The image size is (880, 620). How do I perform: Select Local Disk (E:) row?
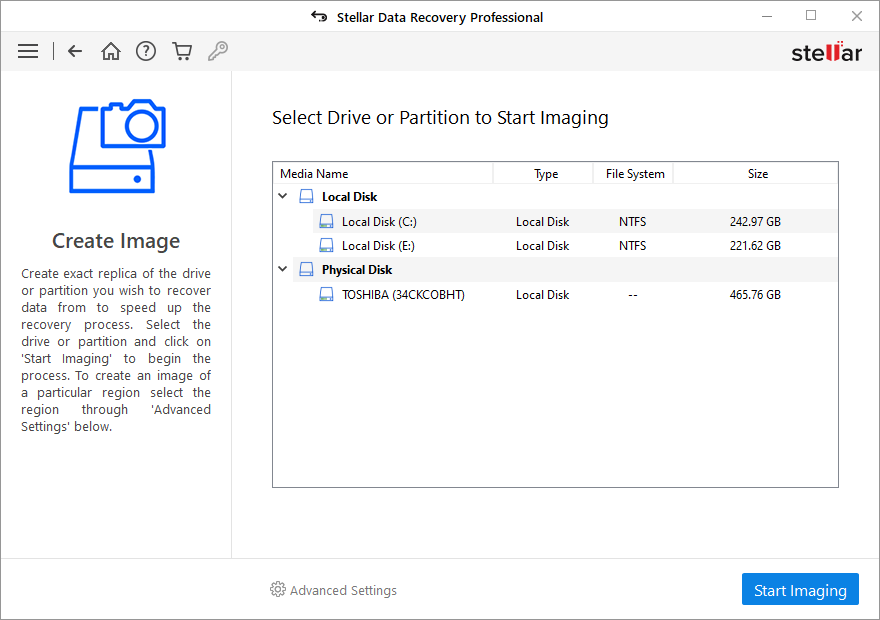(x=575, y=246)
